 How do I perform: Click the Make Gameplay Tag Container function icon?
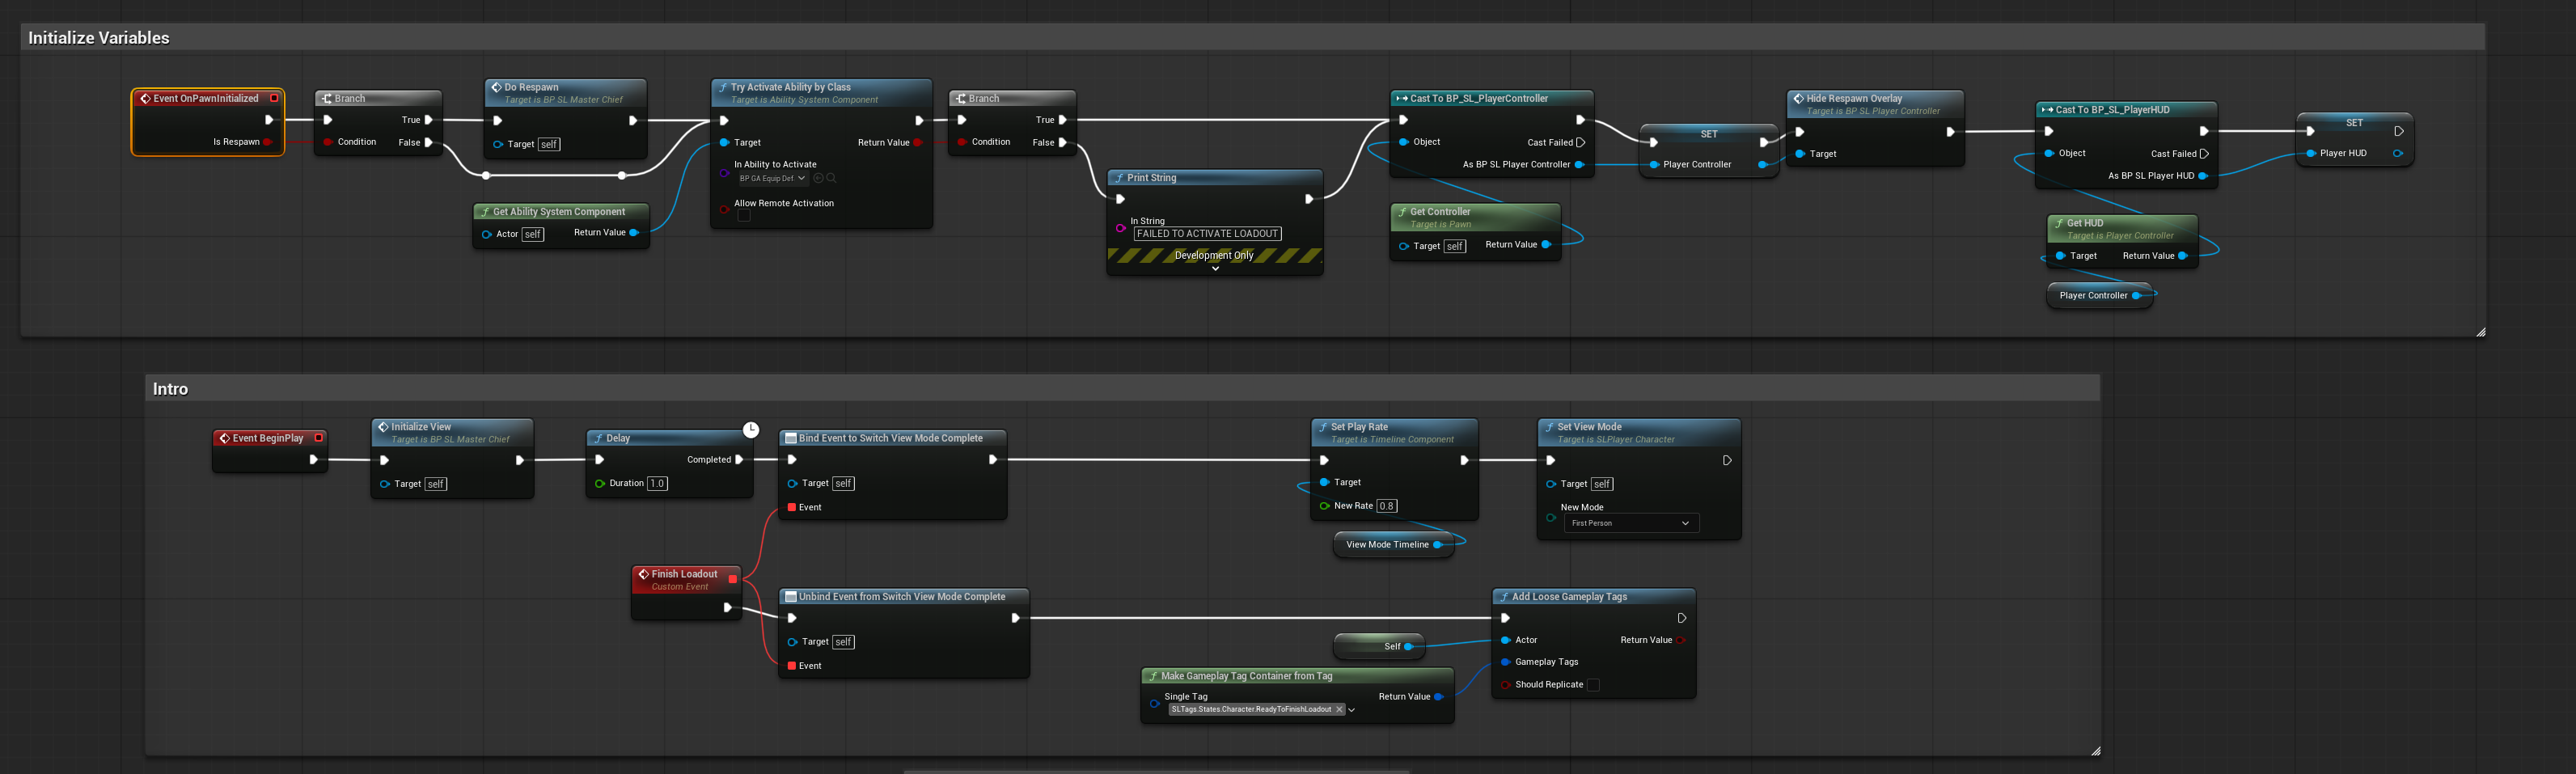pos(1153,676)
